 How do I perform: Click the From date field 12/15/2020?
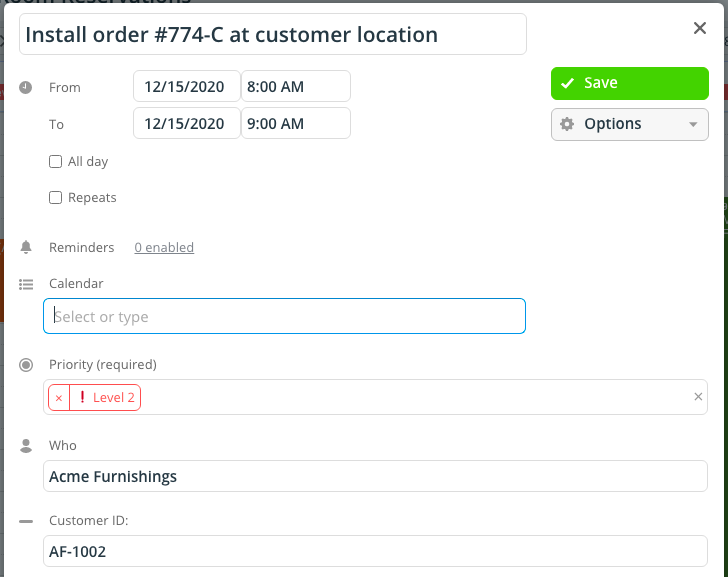point(186,87)
